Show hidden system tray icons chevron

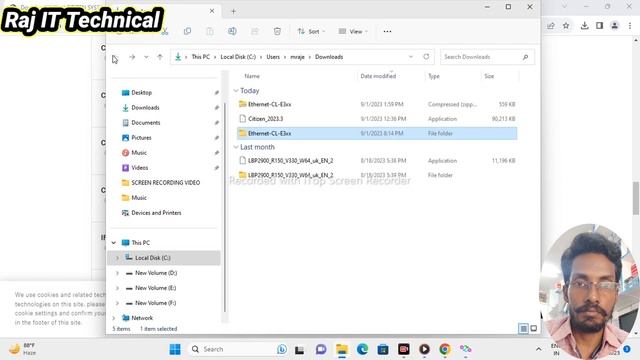538,349
